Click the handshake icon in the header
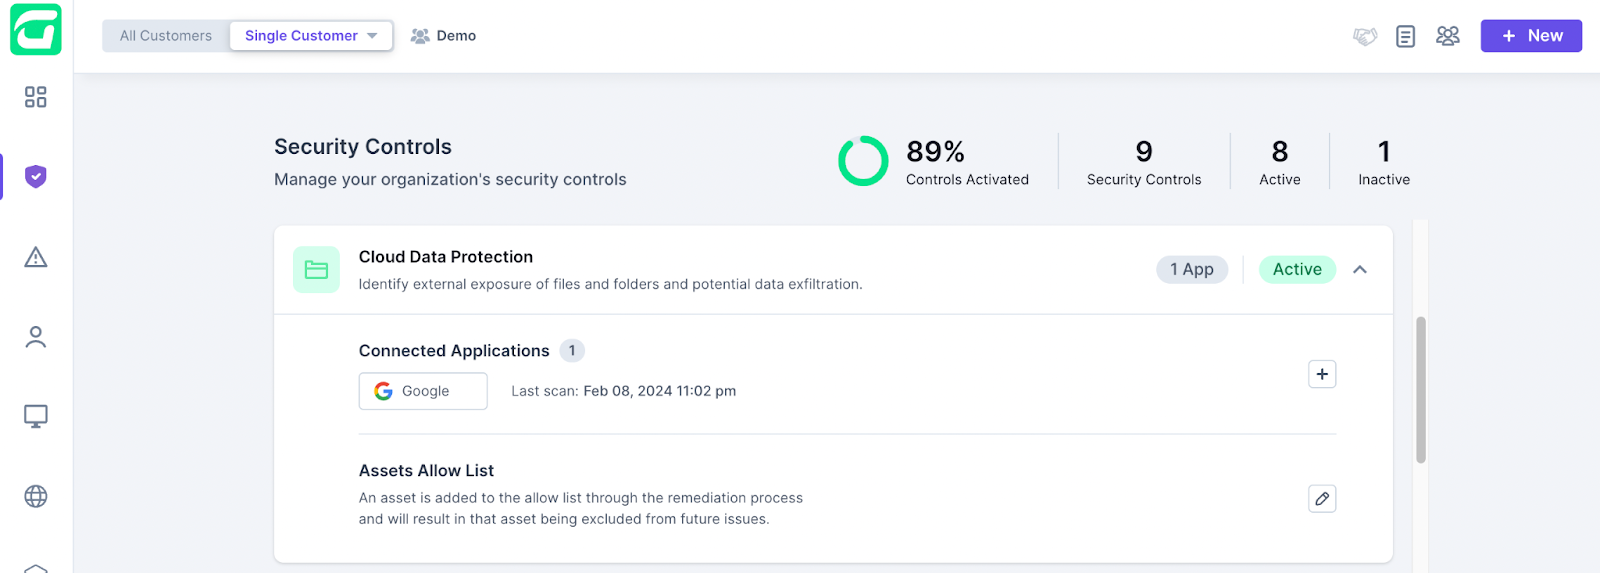This screenshot has width=1600, height=573. [1365, 36]
